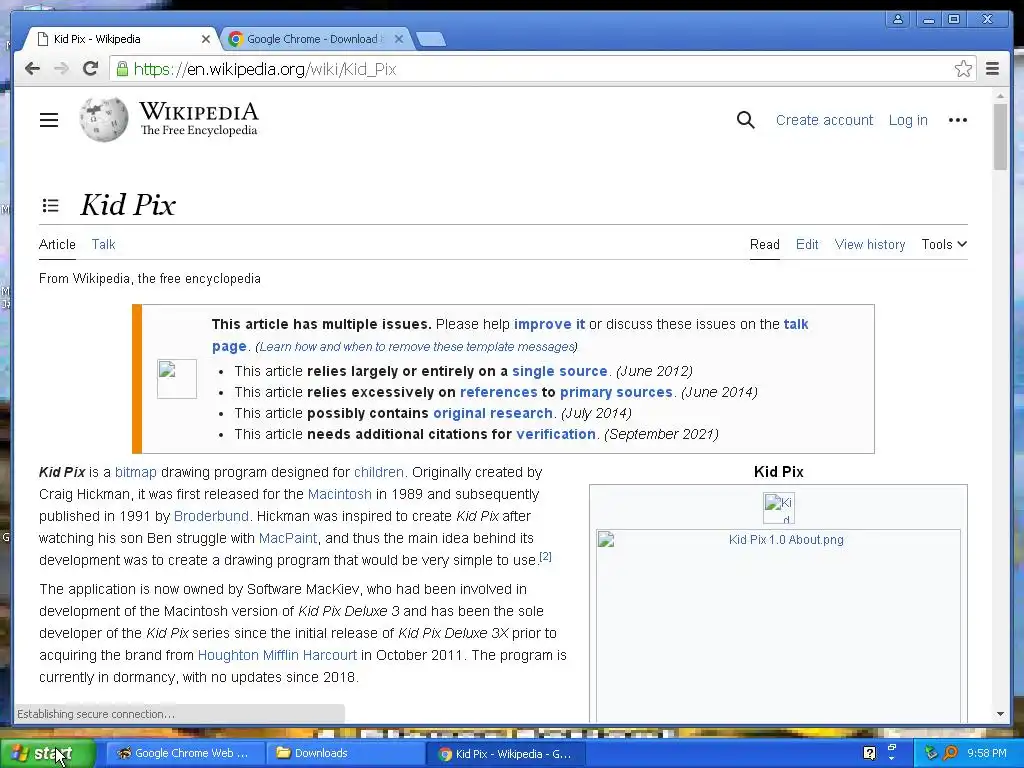Follow the 'bitmap' link
The width and height of the screenshot is (1024, 768).
[x=136, y=472]
